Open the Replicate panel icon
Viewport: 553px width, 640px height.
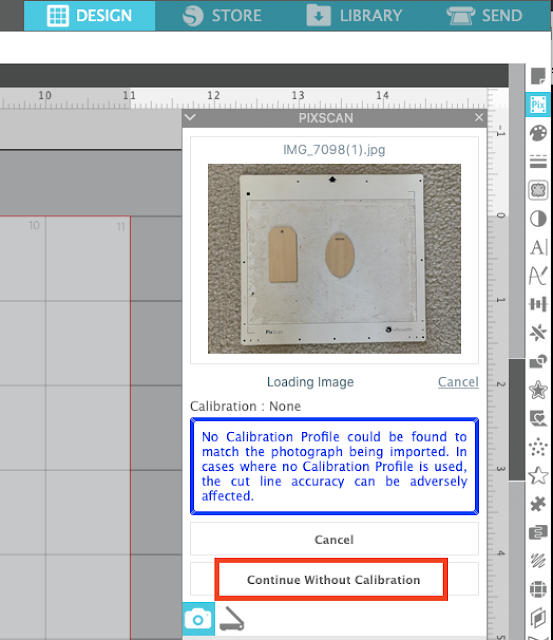(538, 333)
